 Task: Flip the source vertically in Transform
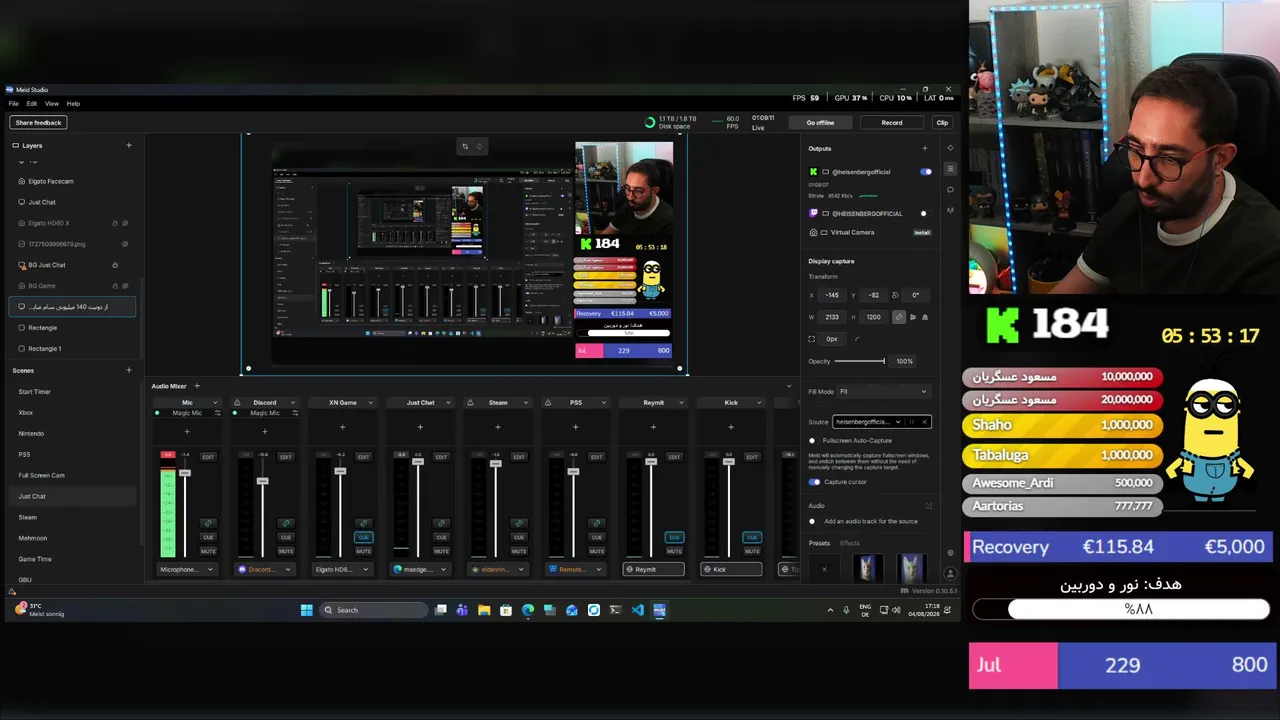coord(924,317)
